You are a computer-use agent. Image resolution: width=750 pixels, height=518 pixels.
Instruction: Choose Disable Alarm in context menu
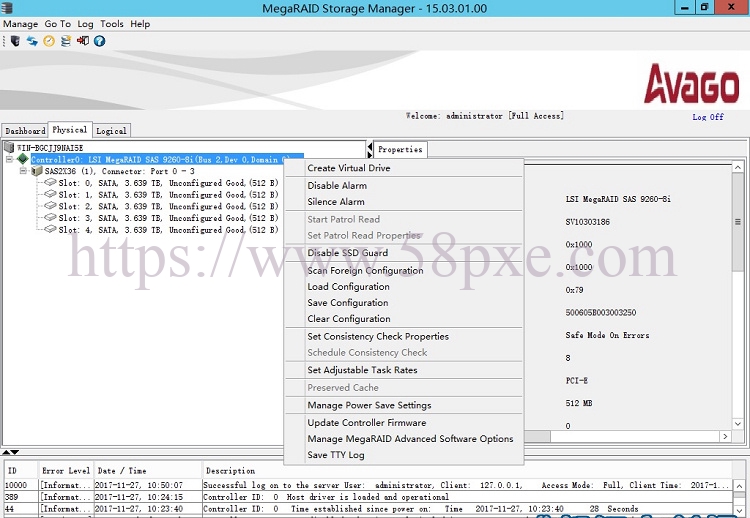(404, 186)
